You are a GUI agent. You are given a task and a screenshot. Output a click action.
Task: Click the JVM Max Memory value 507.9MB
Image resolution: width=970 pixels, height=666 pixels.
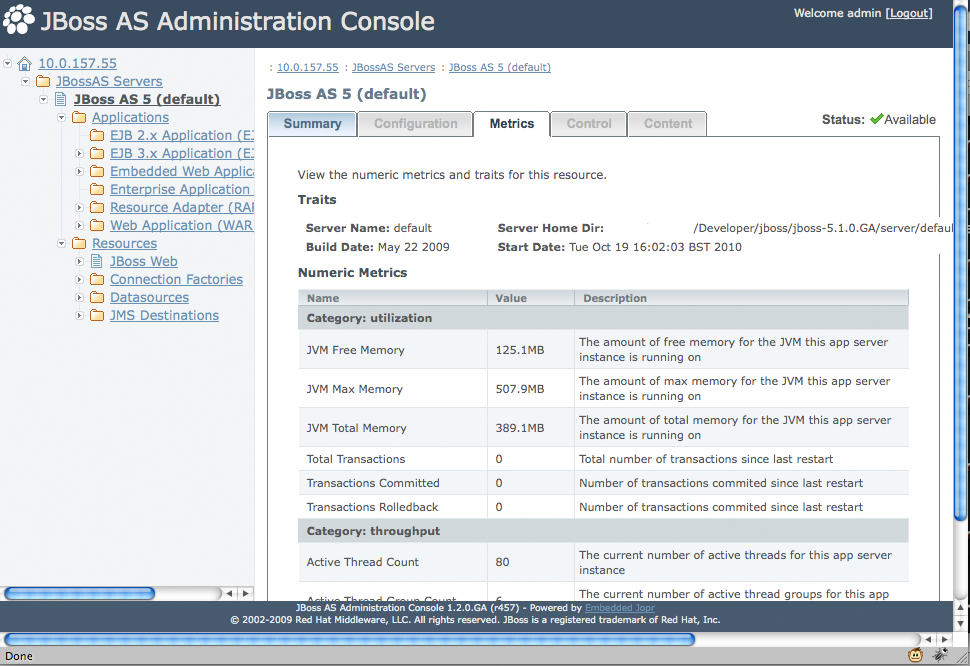click(520, 389)
